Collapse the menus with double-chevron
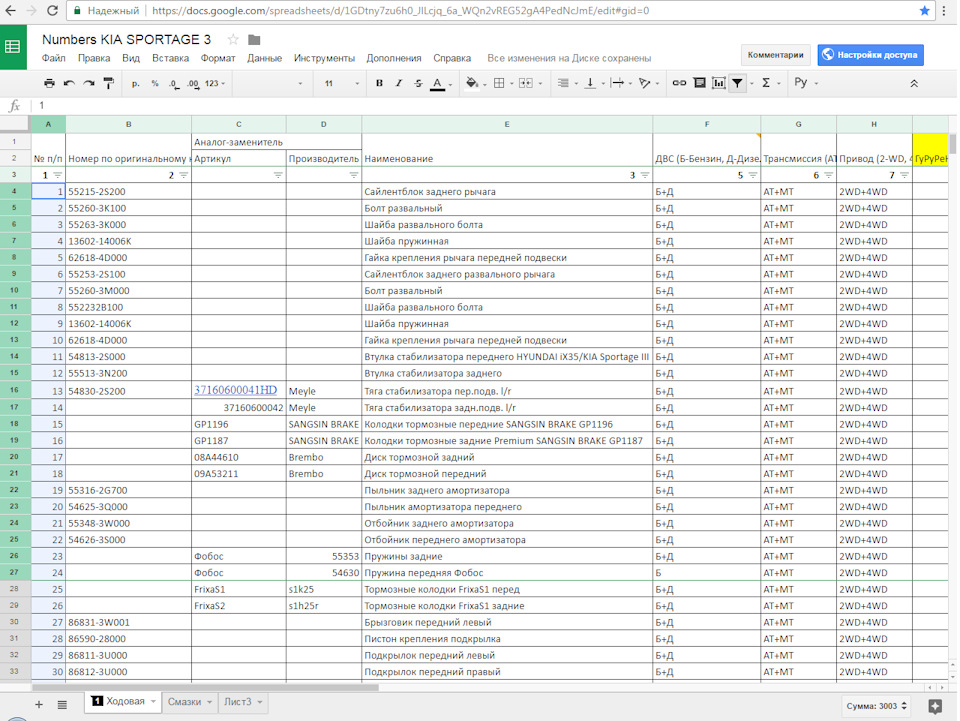Screen dimensions: 960x721 pyautogui.click(x=914, y=83)
